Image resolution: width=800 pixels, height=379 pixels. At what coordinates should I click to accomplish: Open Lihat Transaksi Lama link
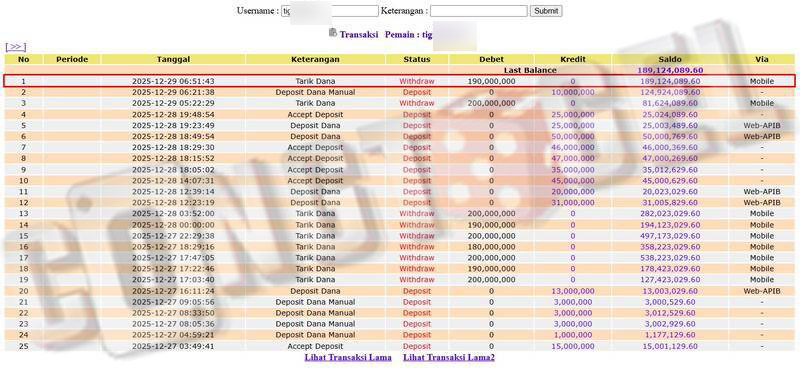click(348, 357)
